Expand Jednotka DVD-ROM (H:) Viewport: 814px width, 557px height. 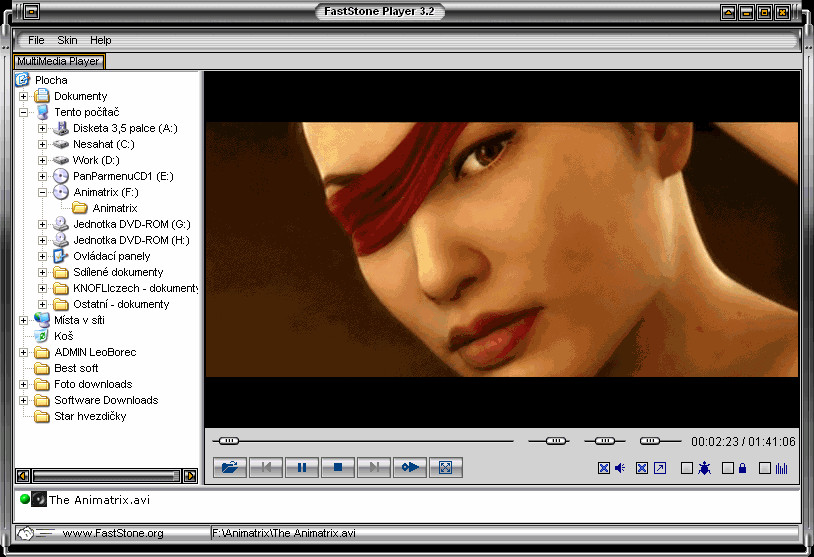[43, 240]
